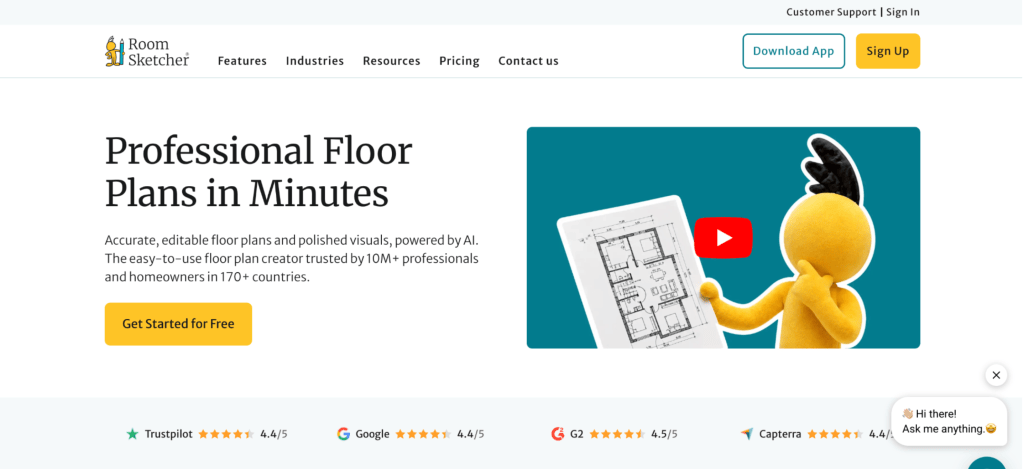Open the Features menu

click(x=242, y=61)
